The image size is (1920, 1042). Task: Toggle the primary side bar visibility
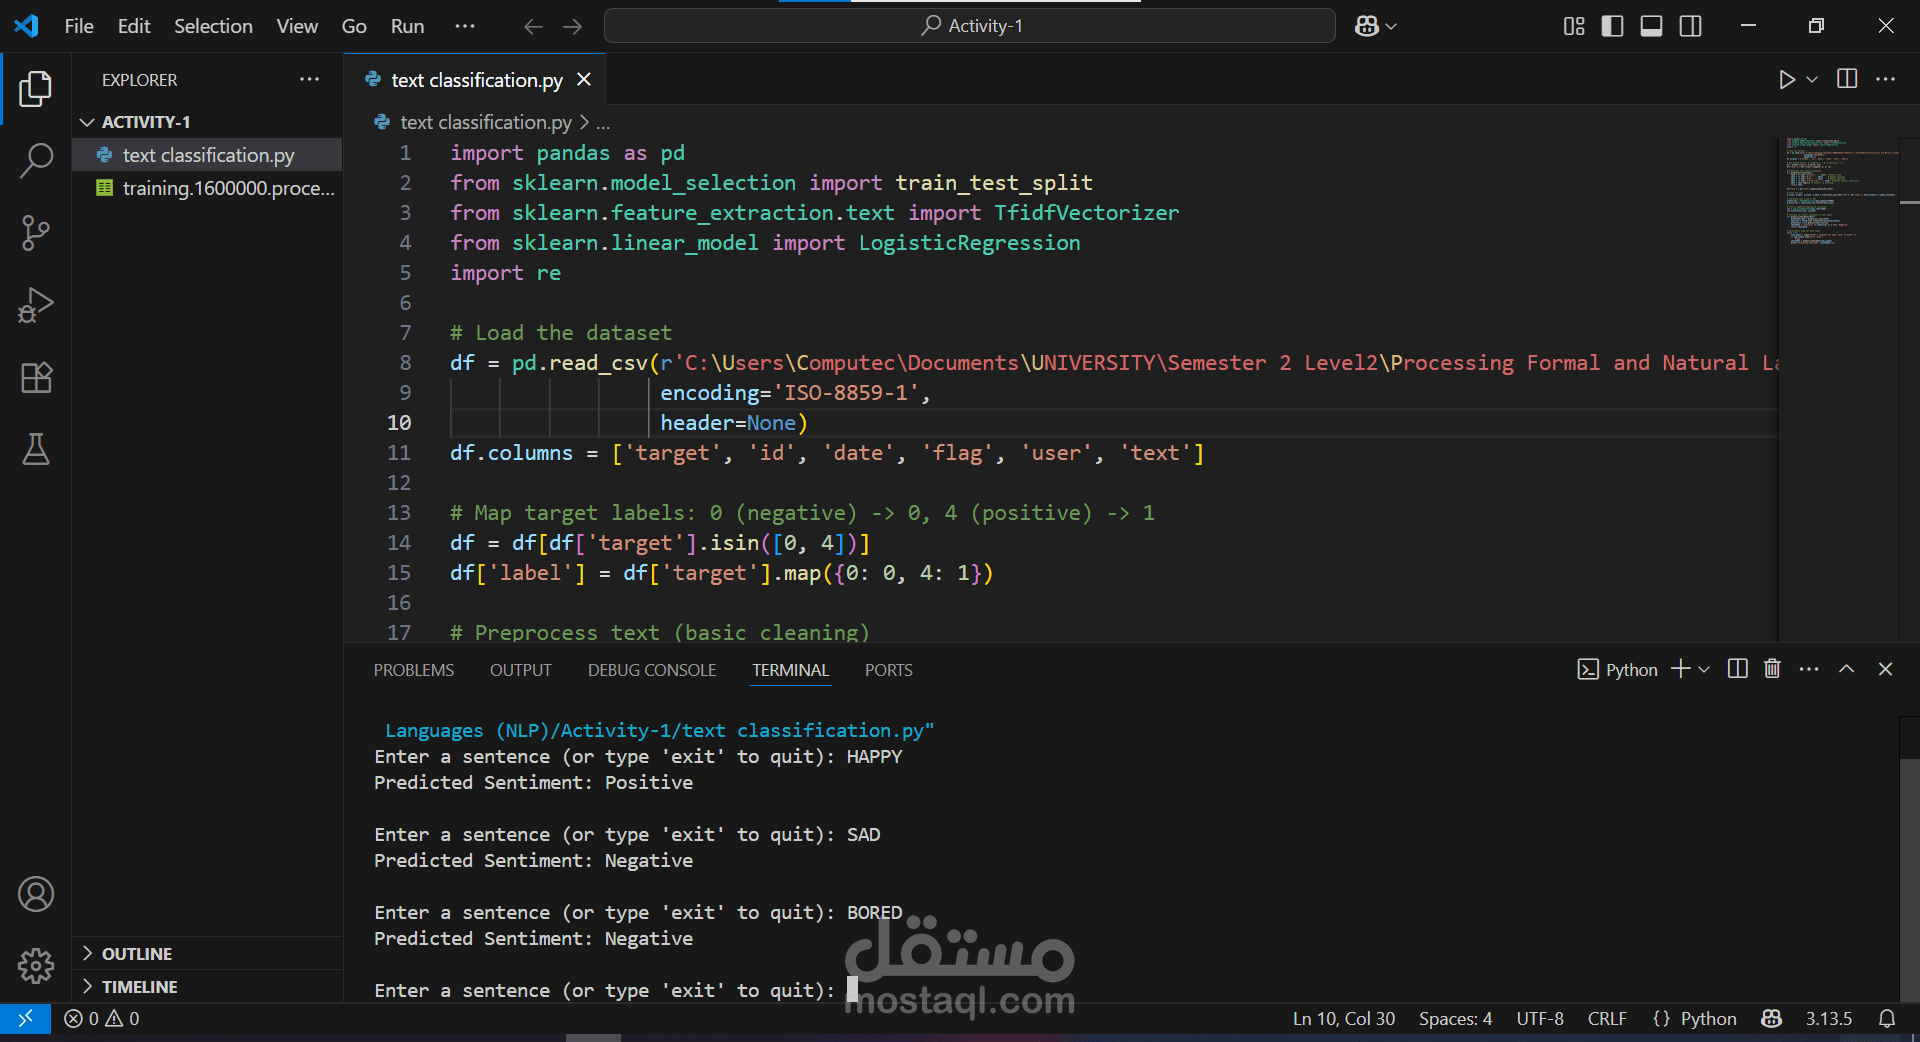(1612, 26)
